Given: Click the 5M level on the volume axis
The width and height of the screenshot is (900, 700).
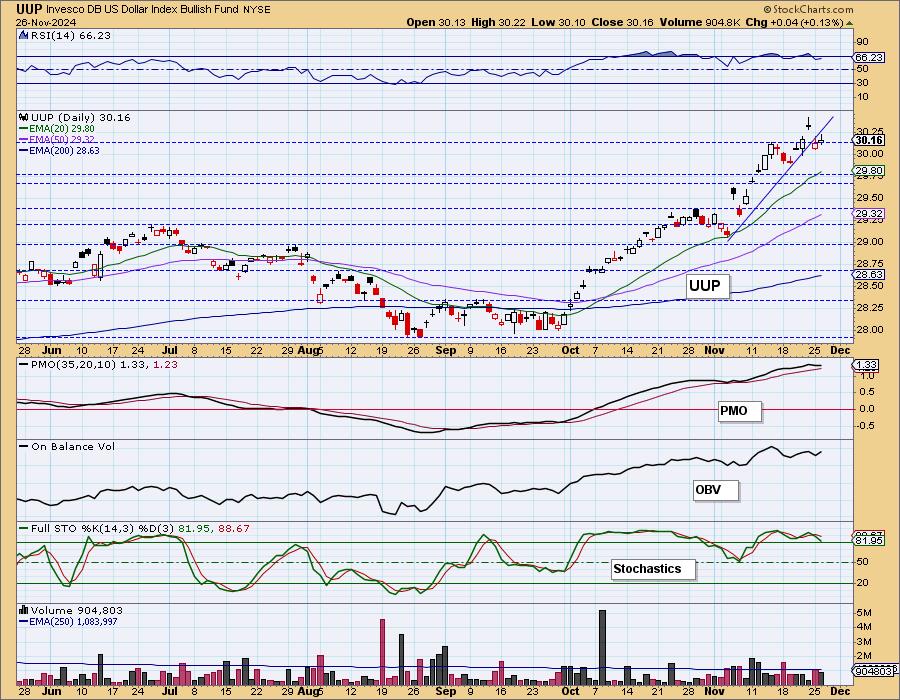Looking at the screenshot, I should (x=864, y=613).
